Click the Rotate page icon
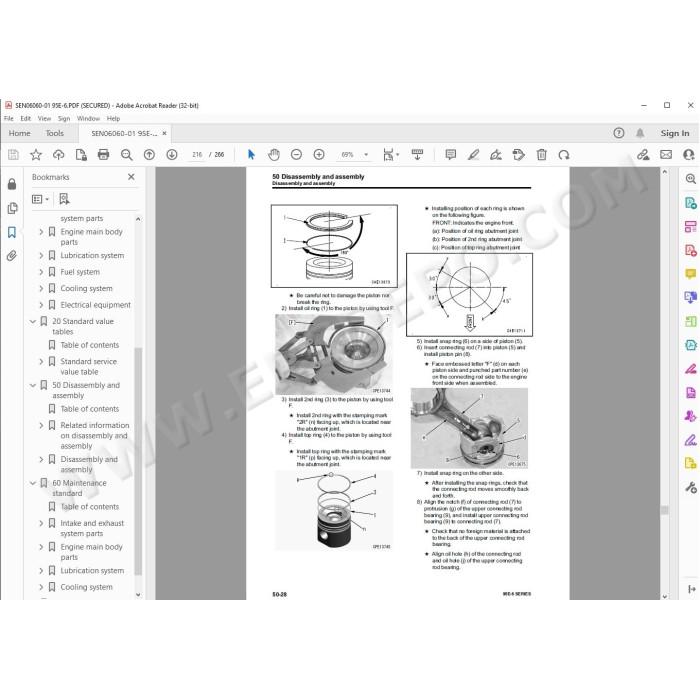The width and height of the screenshot is (700, 700). (x=564, y=155)
